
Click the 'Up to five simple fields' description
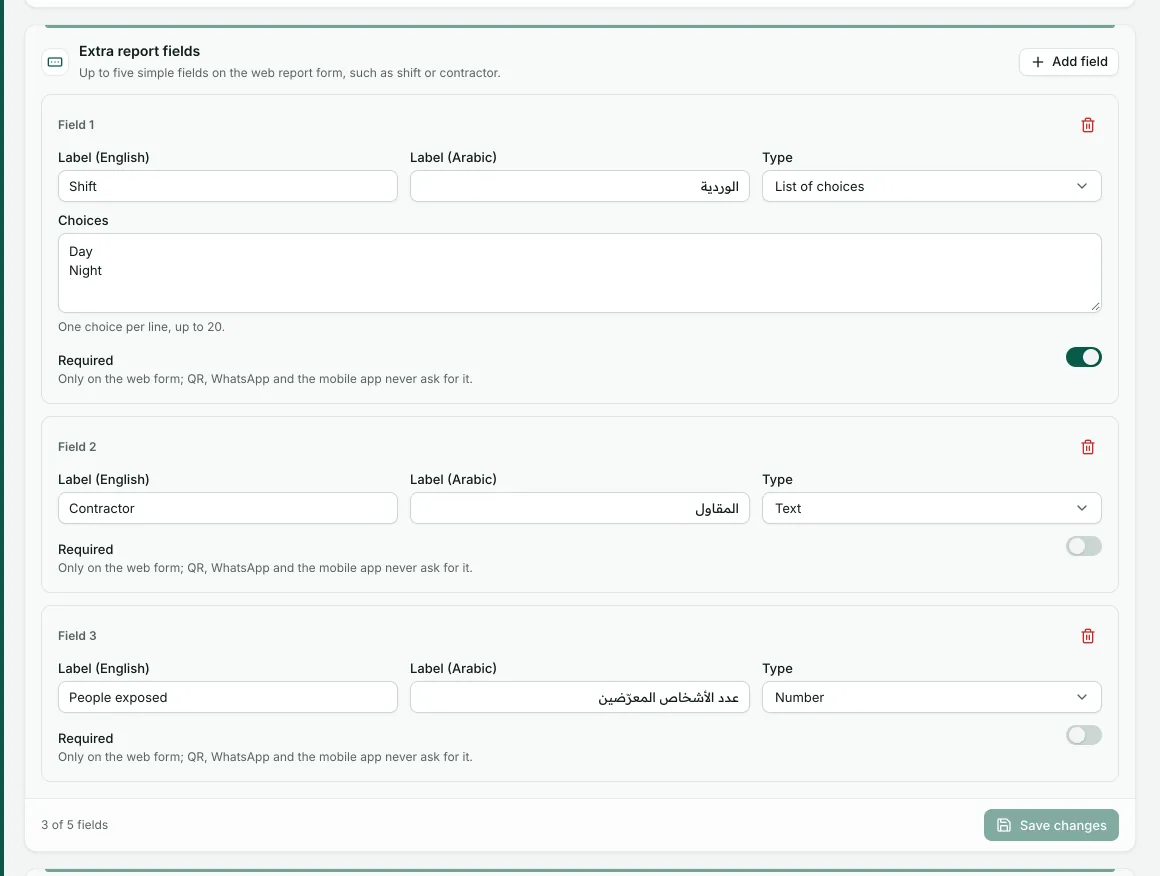pyautogui.click(x=290, y=73)
